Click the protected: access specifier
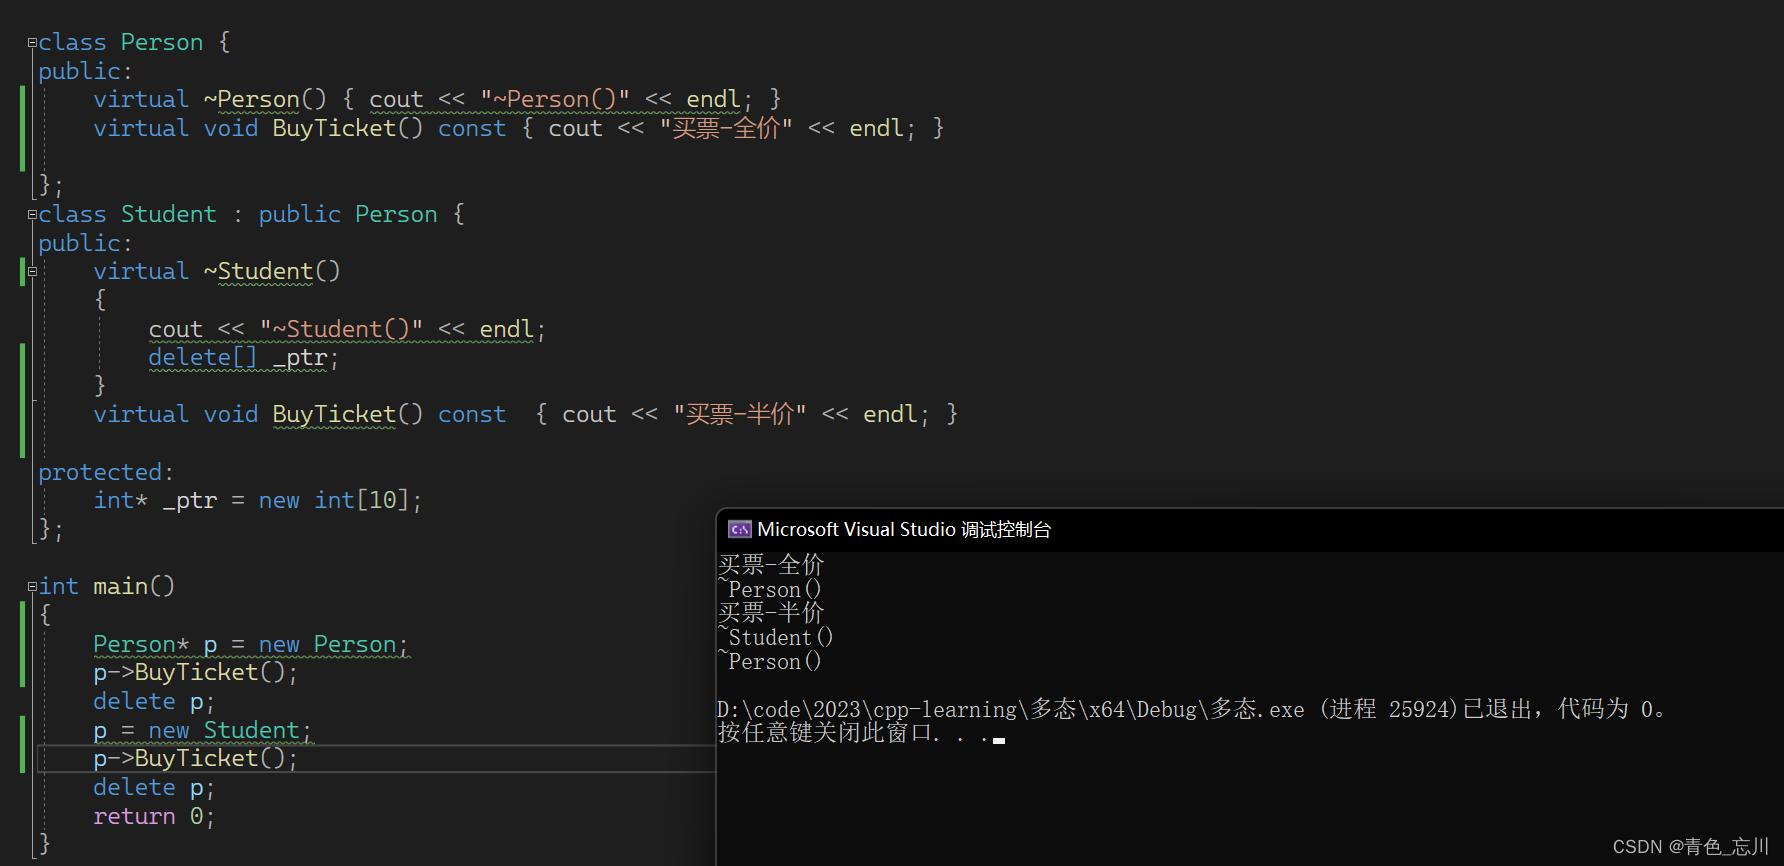 (x=106, y=472)
